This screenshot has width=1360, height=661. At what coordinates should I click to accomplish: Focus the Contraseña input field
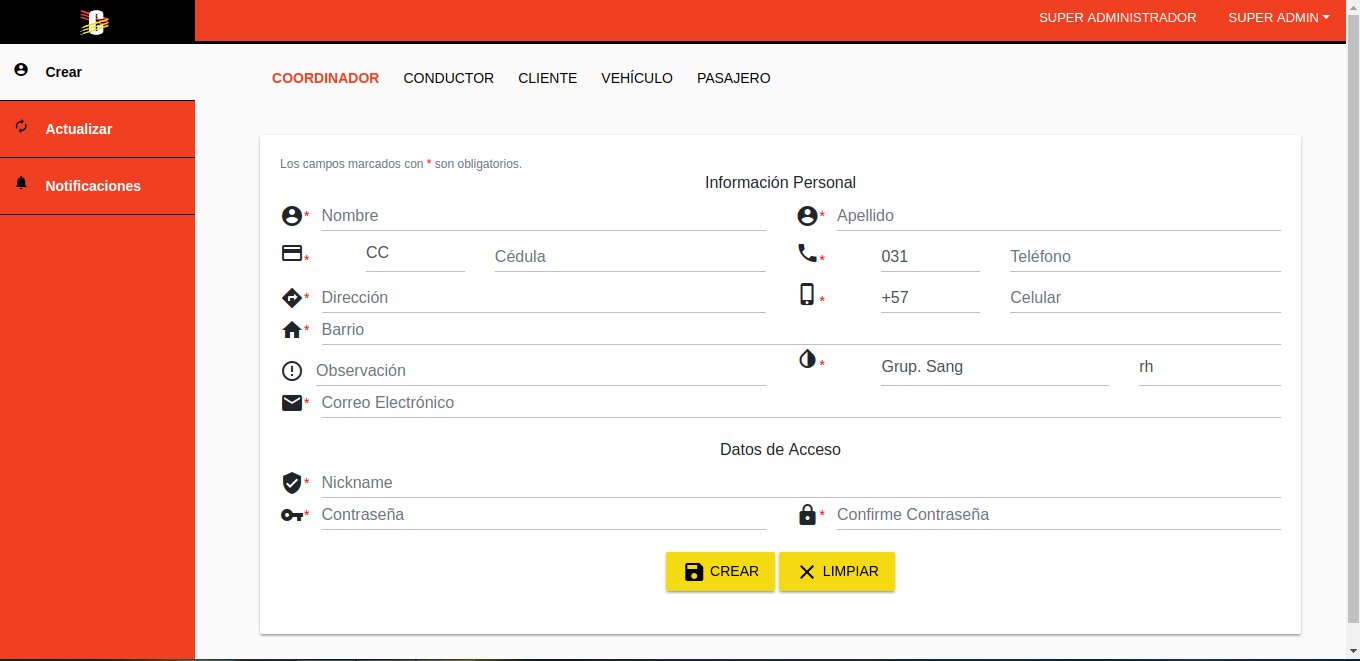click(x=544, y=515)
